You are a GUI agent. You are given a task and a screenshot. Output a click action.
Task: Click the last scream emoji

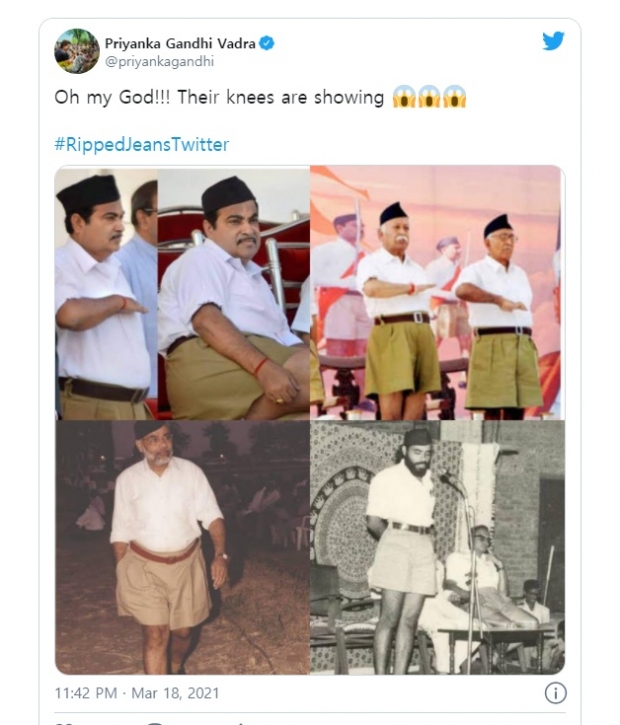(x=455, y=98)
